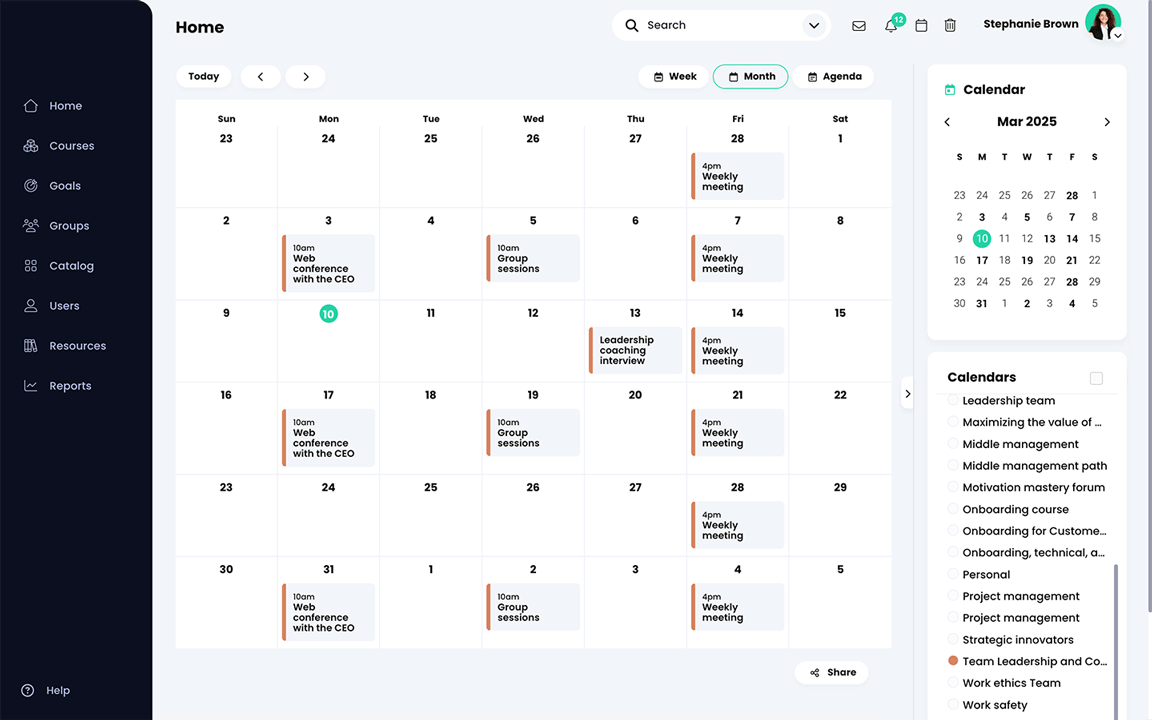This screenshot has width=1152, height=720.
Task: Go to next month with the right arrow
Action: pos(1107,121)
